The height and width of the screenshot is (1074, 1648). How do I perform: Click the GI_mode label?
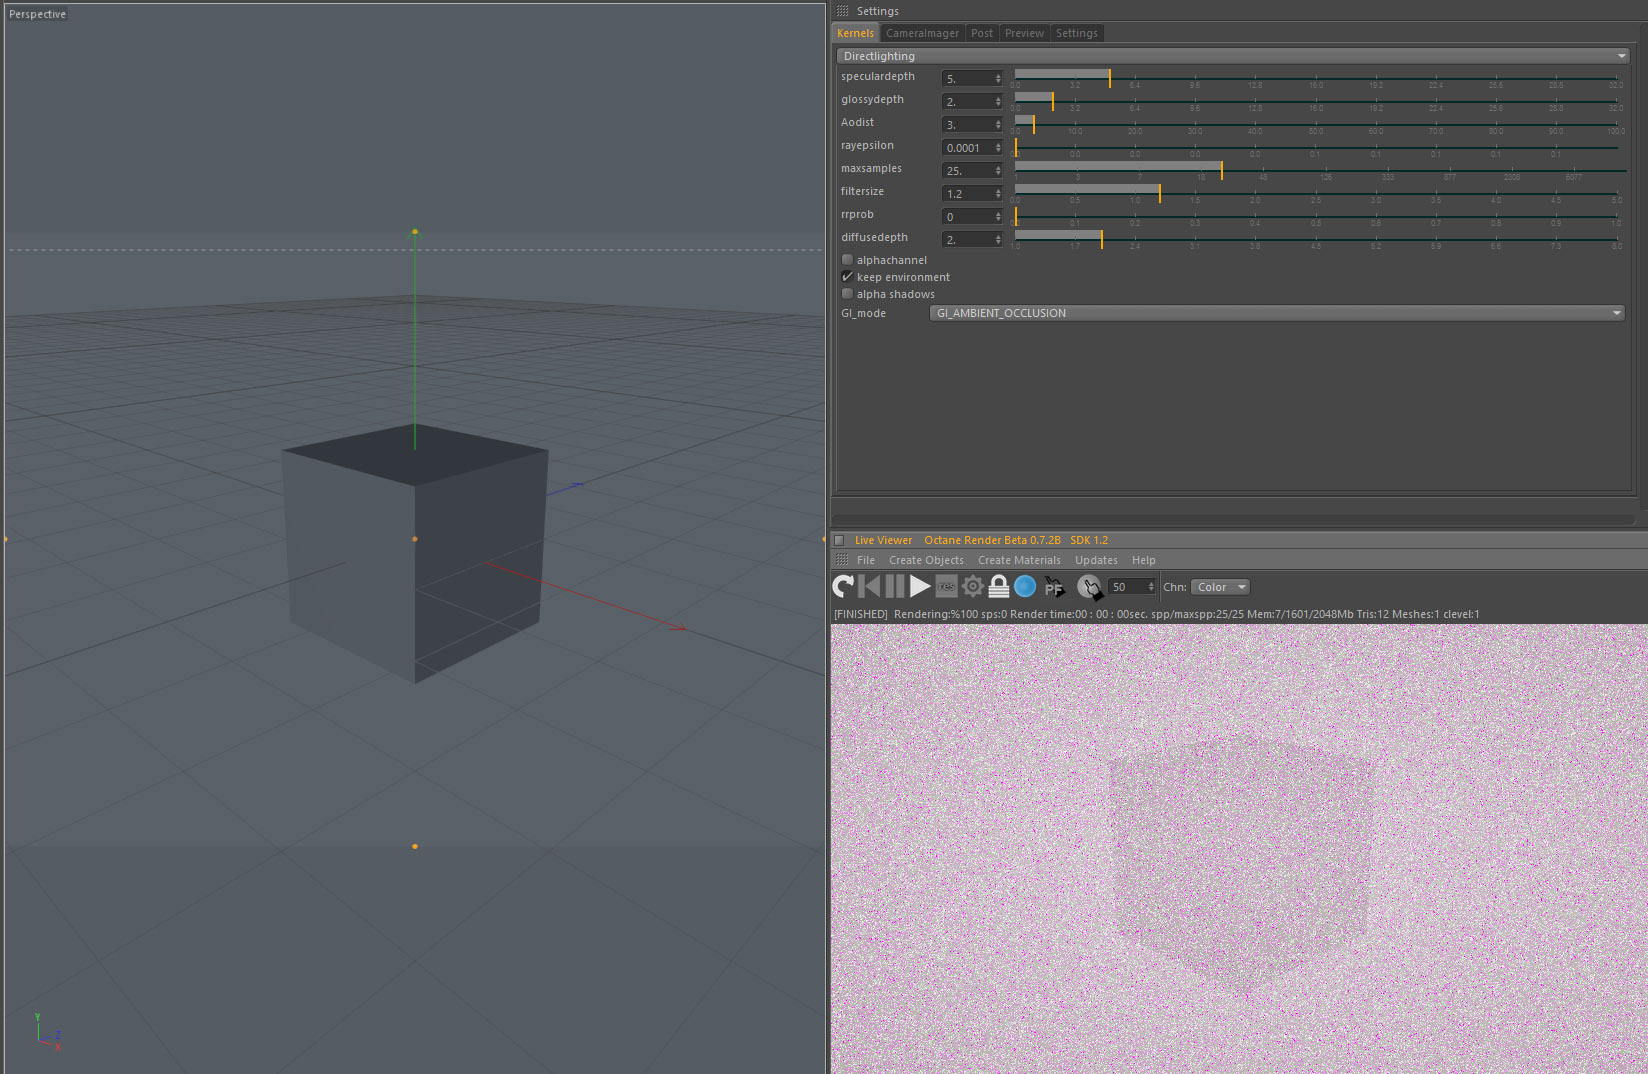tap(863, 313)
